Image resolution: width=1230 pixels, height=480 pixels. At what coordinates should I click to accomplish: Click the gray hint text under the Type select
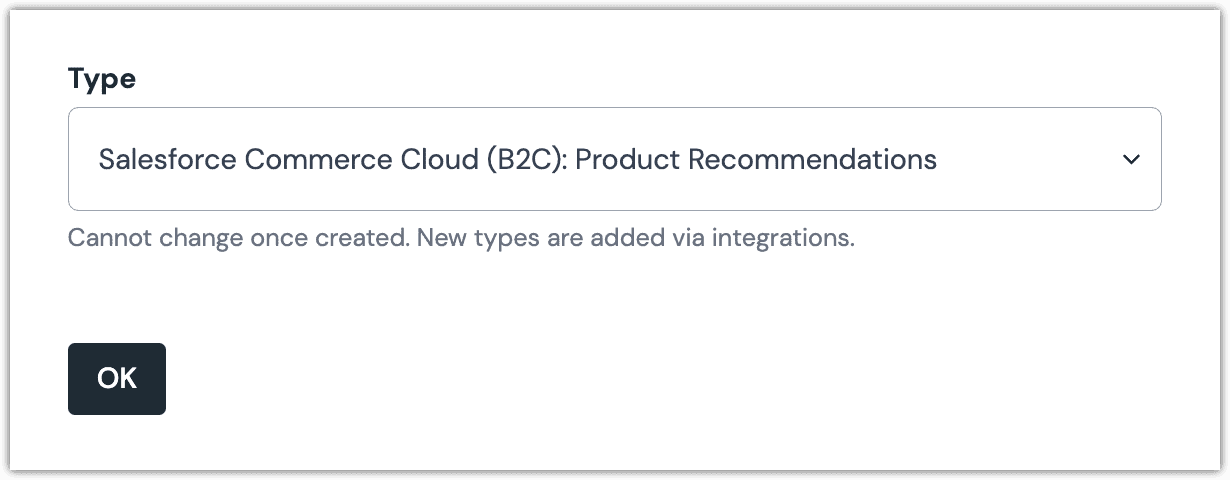pos(461,239)
